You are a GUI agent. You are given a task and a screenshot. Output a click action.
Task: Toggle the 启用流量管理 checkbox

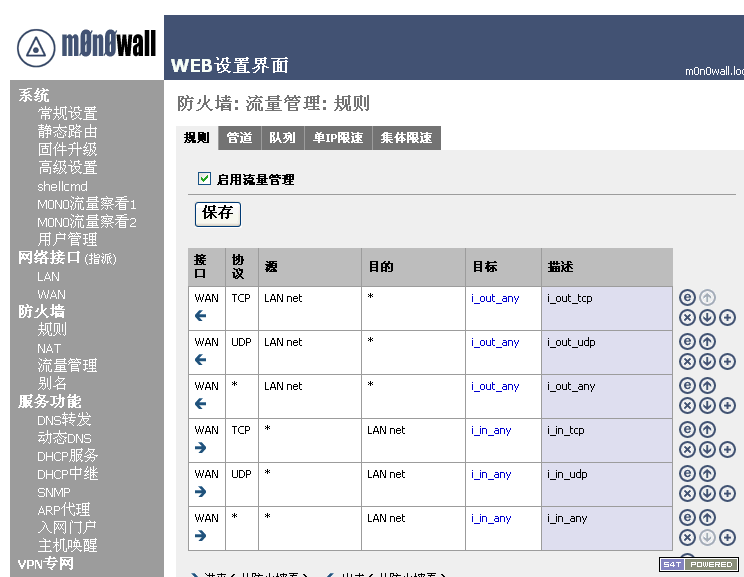(205, 179)
